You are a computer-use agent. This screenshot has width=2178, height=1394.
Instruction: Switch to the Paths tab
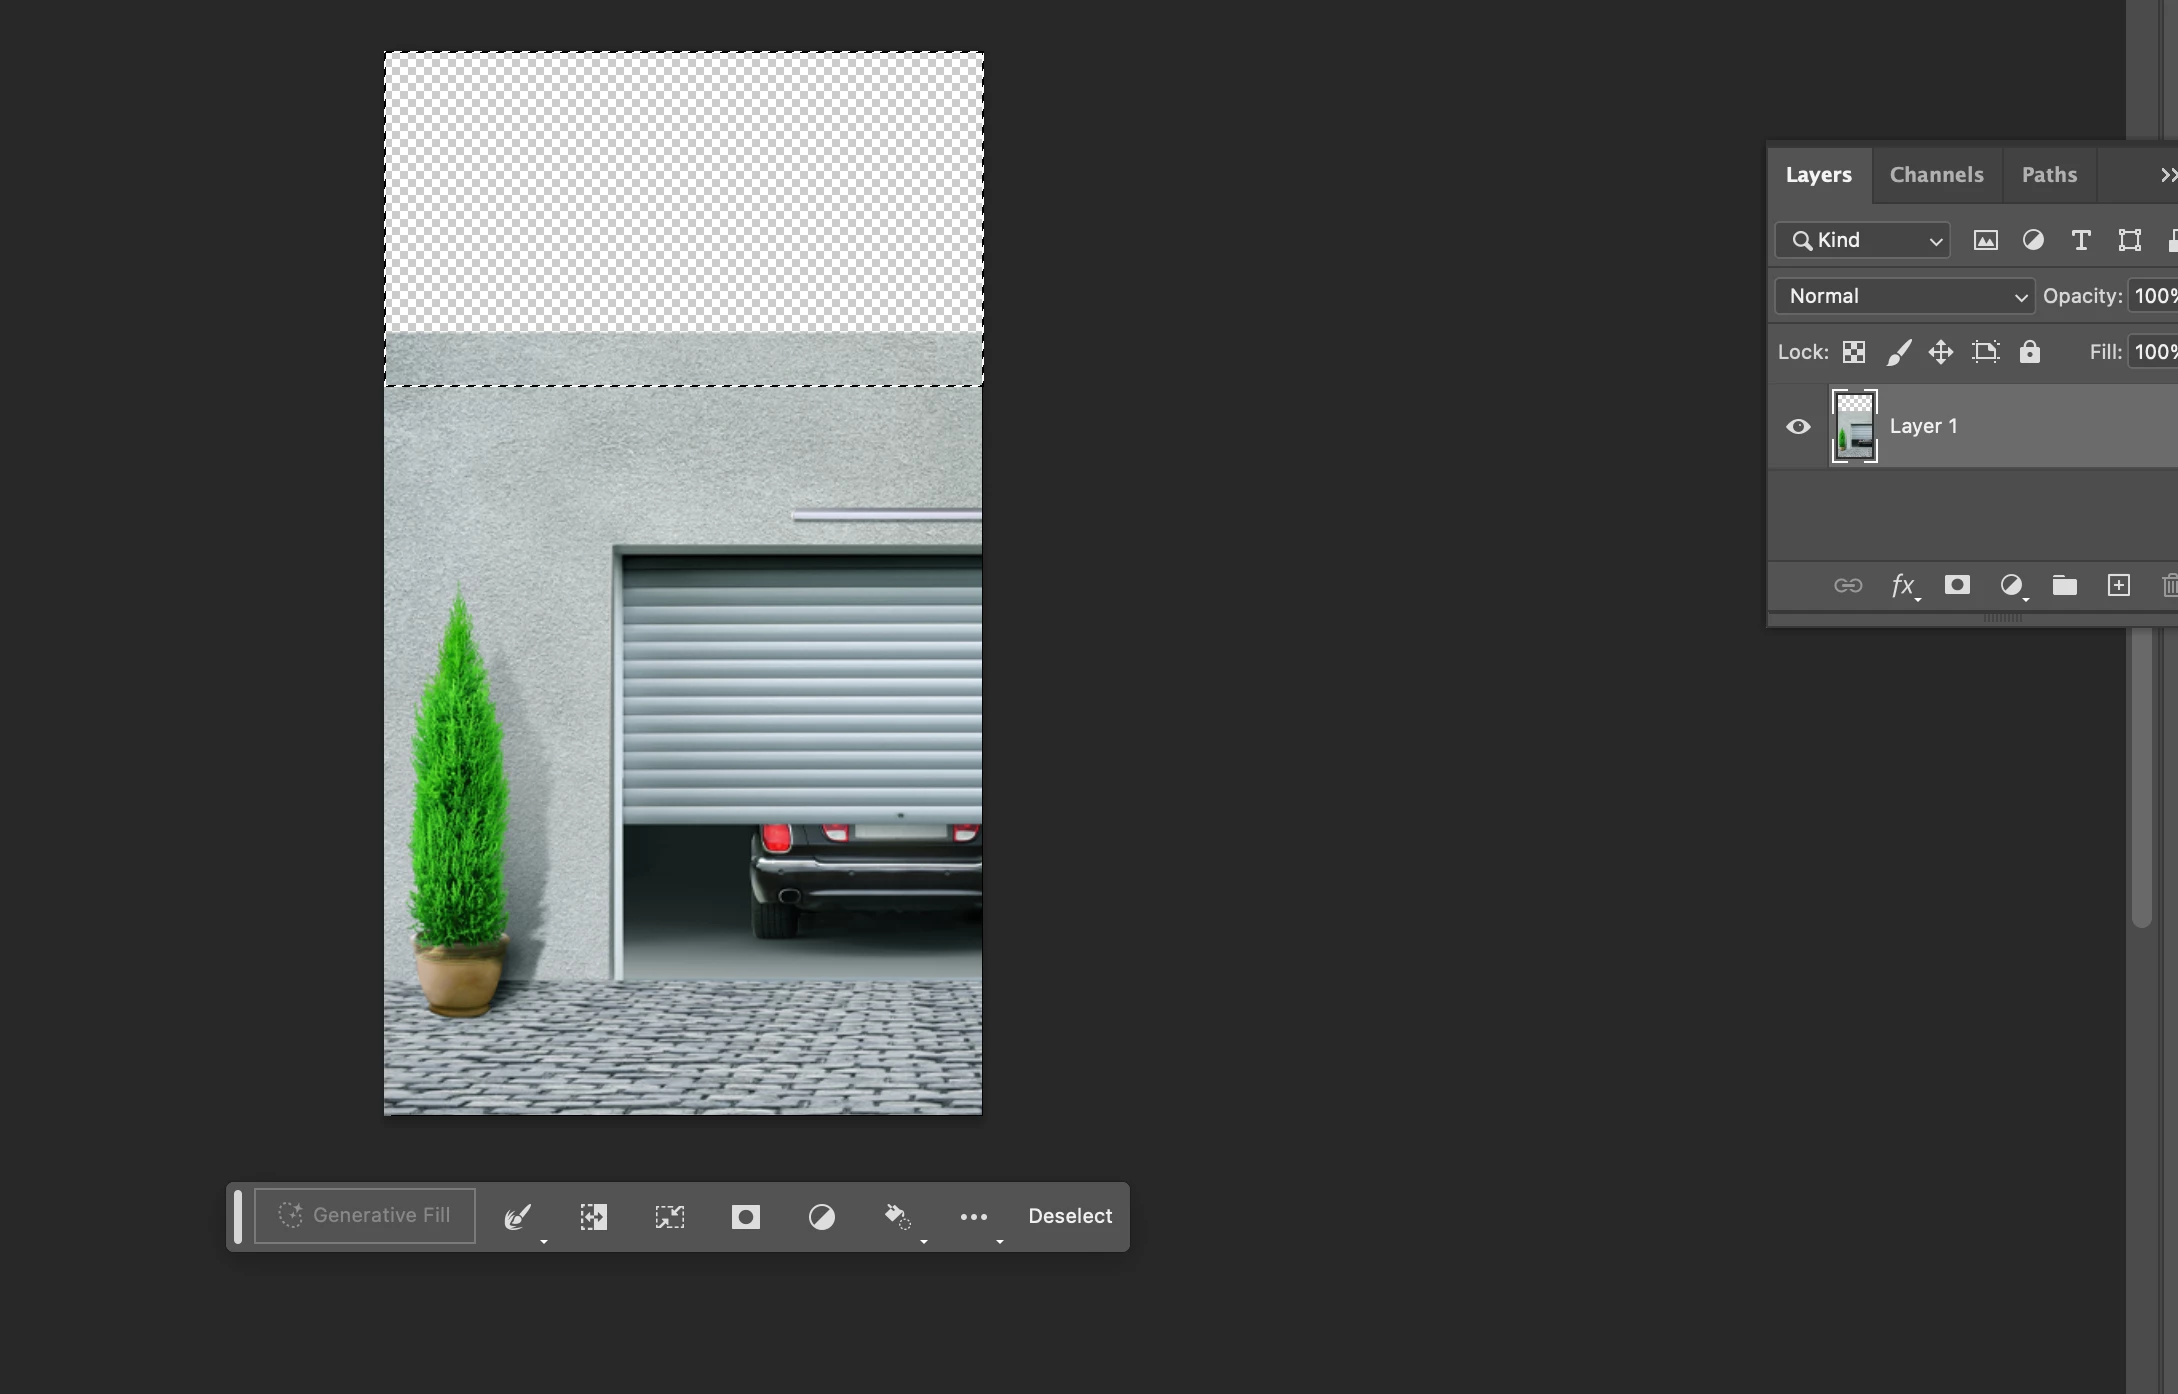pos(2049,175)
